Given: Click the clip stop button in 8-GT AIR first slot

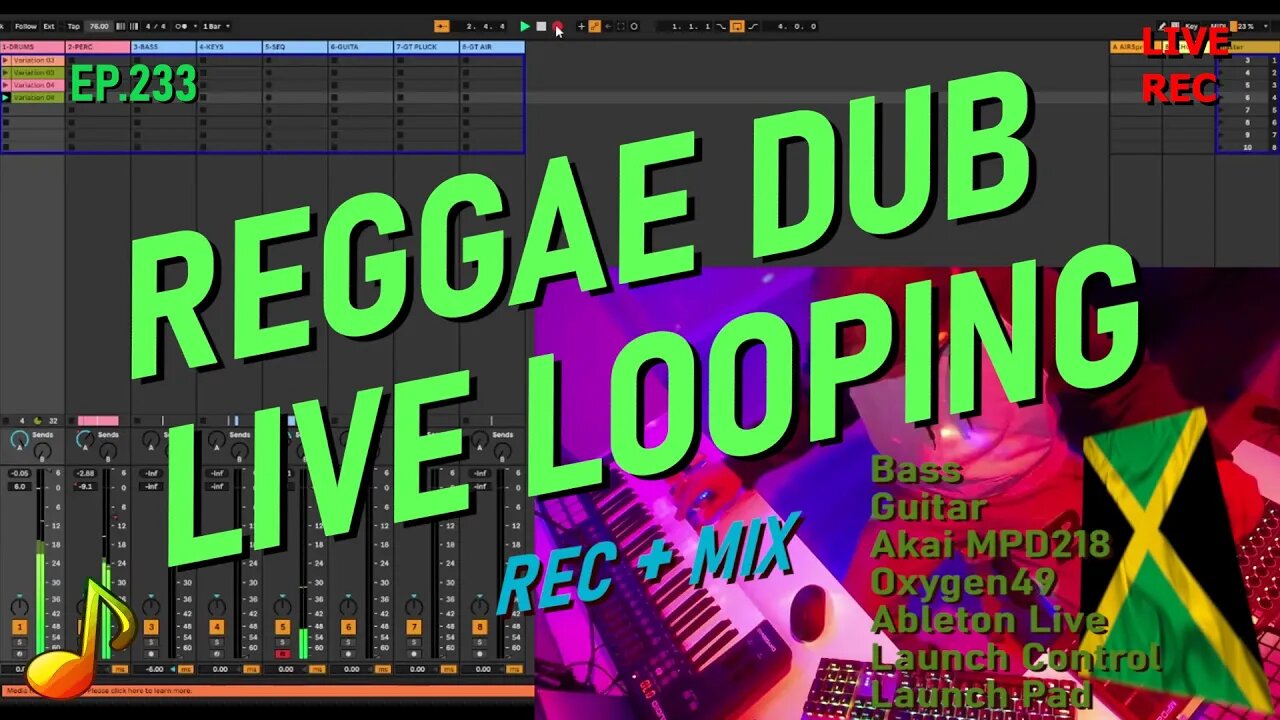Looking at the screenshot, I should [x=466, y=60].
